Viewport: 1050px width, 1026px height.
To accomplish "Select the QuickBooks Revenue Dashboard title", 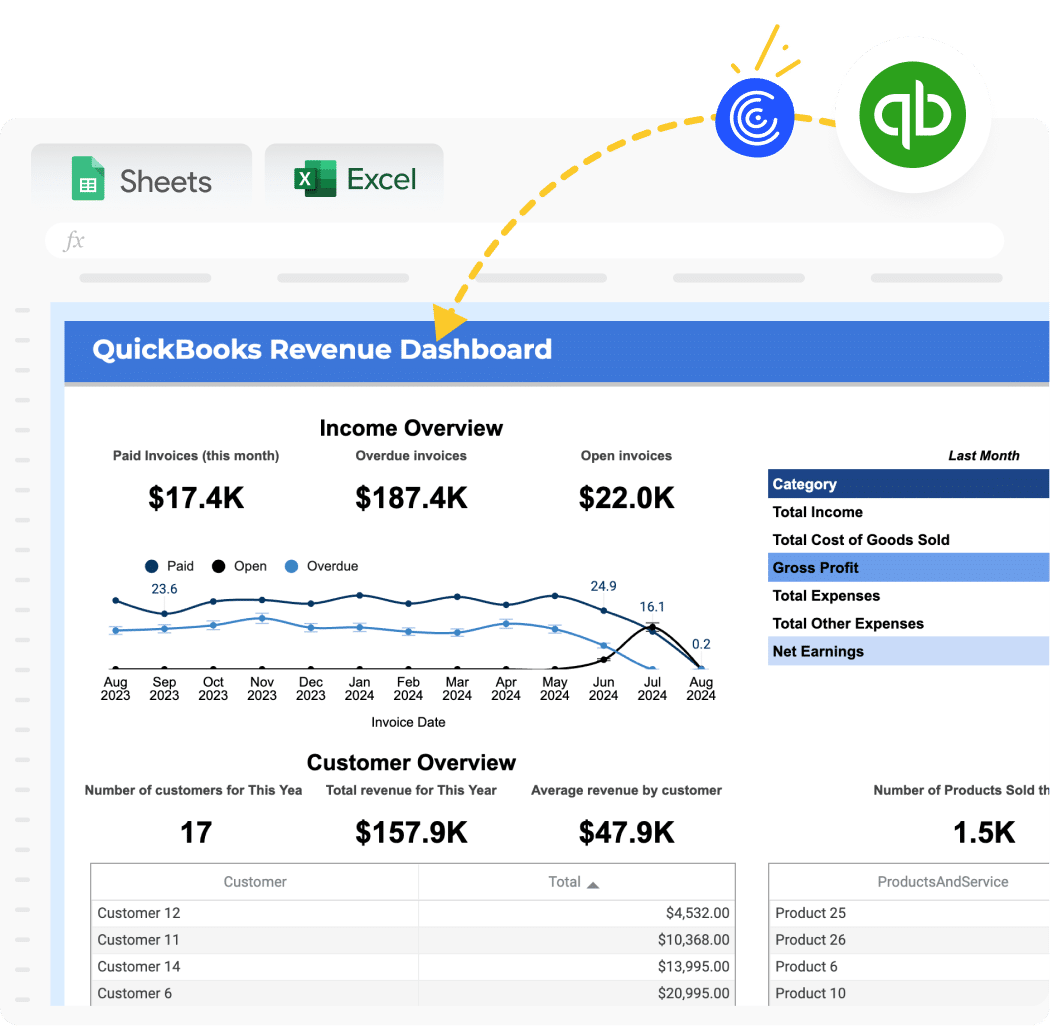I will [x=322, y=349].
